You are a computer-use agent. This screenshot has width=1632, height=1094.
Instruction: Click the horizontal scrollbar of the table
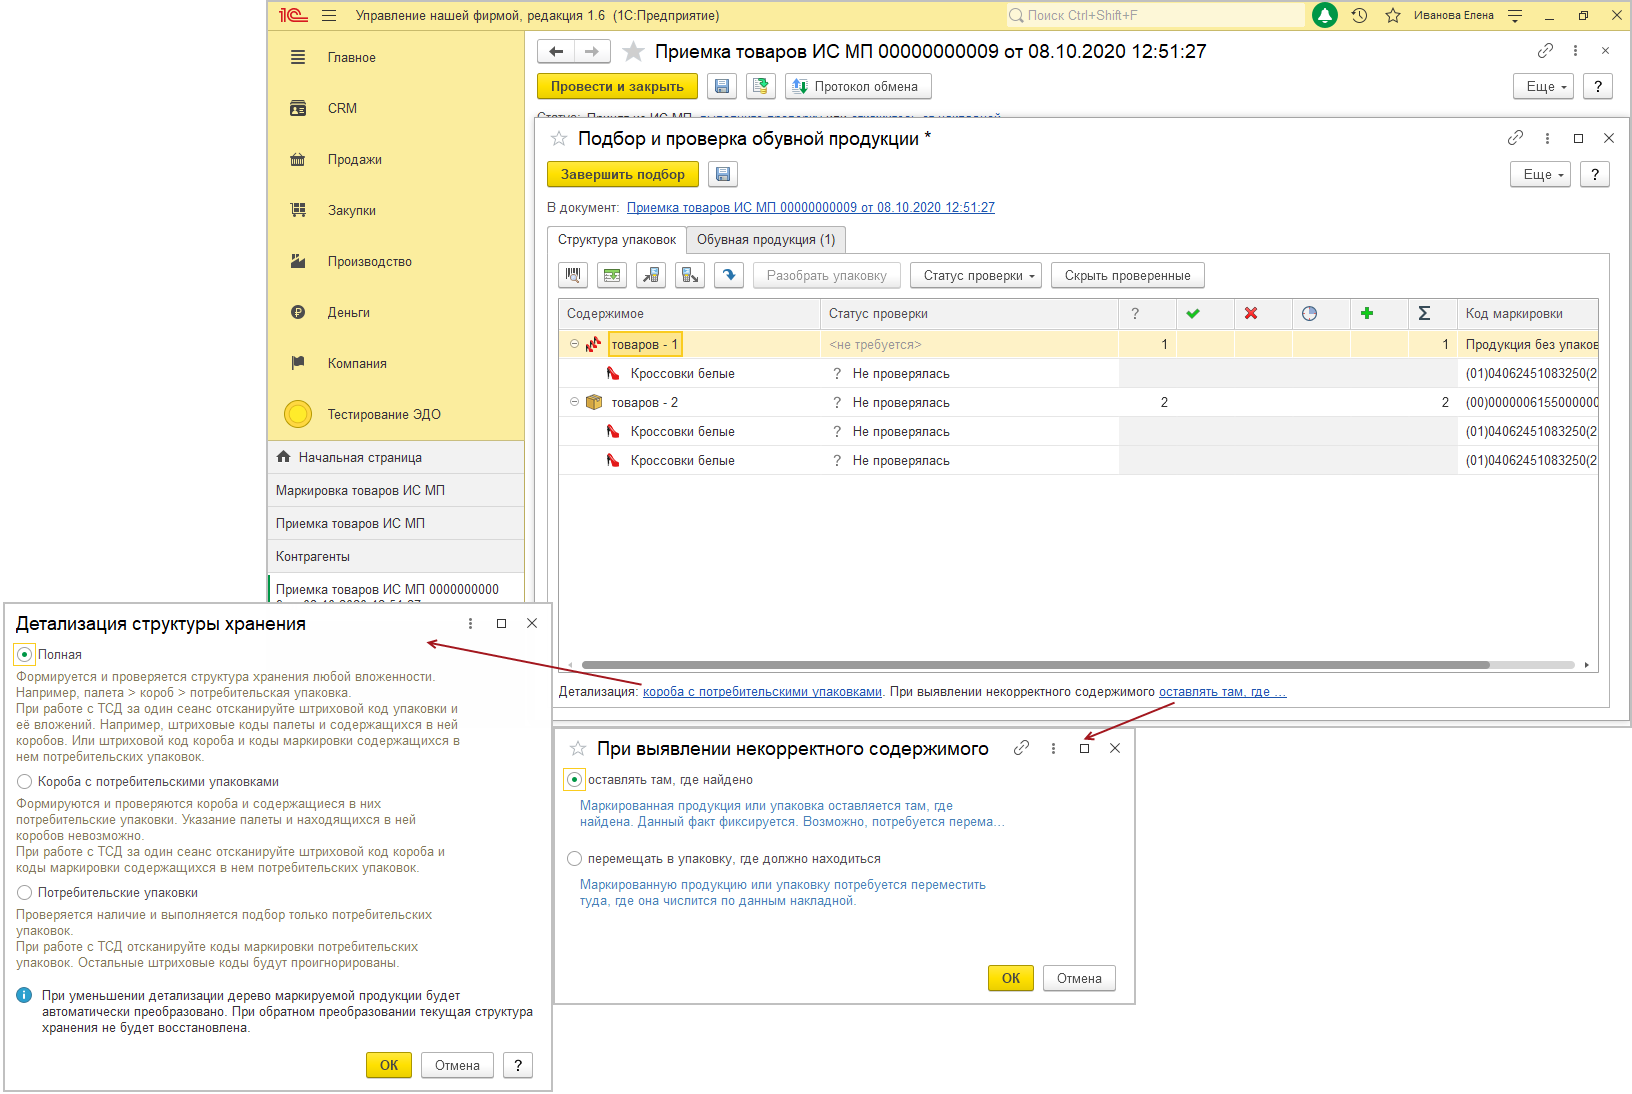pos(1035,665)
